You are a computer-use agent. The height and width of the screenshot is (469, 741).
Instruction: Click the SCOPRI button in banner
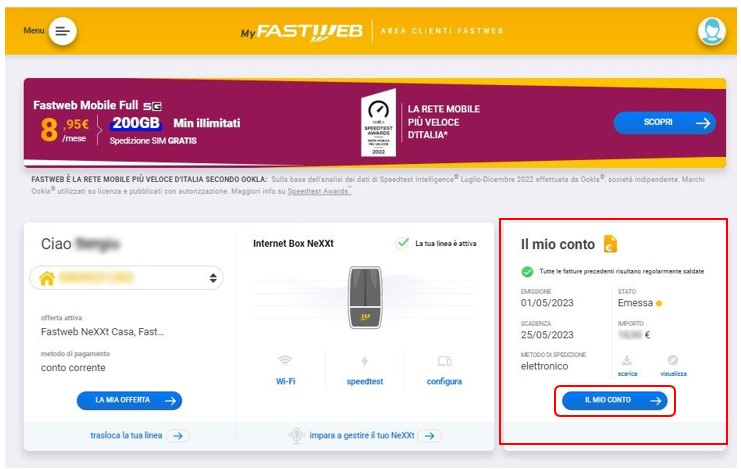[664, 123]
